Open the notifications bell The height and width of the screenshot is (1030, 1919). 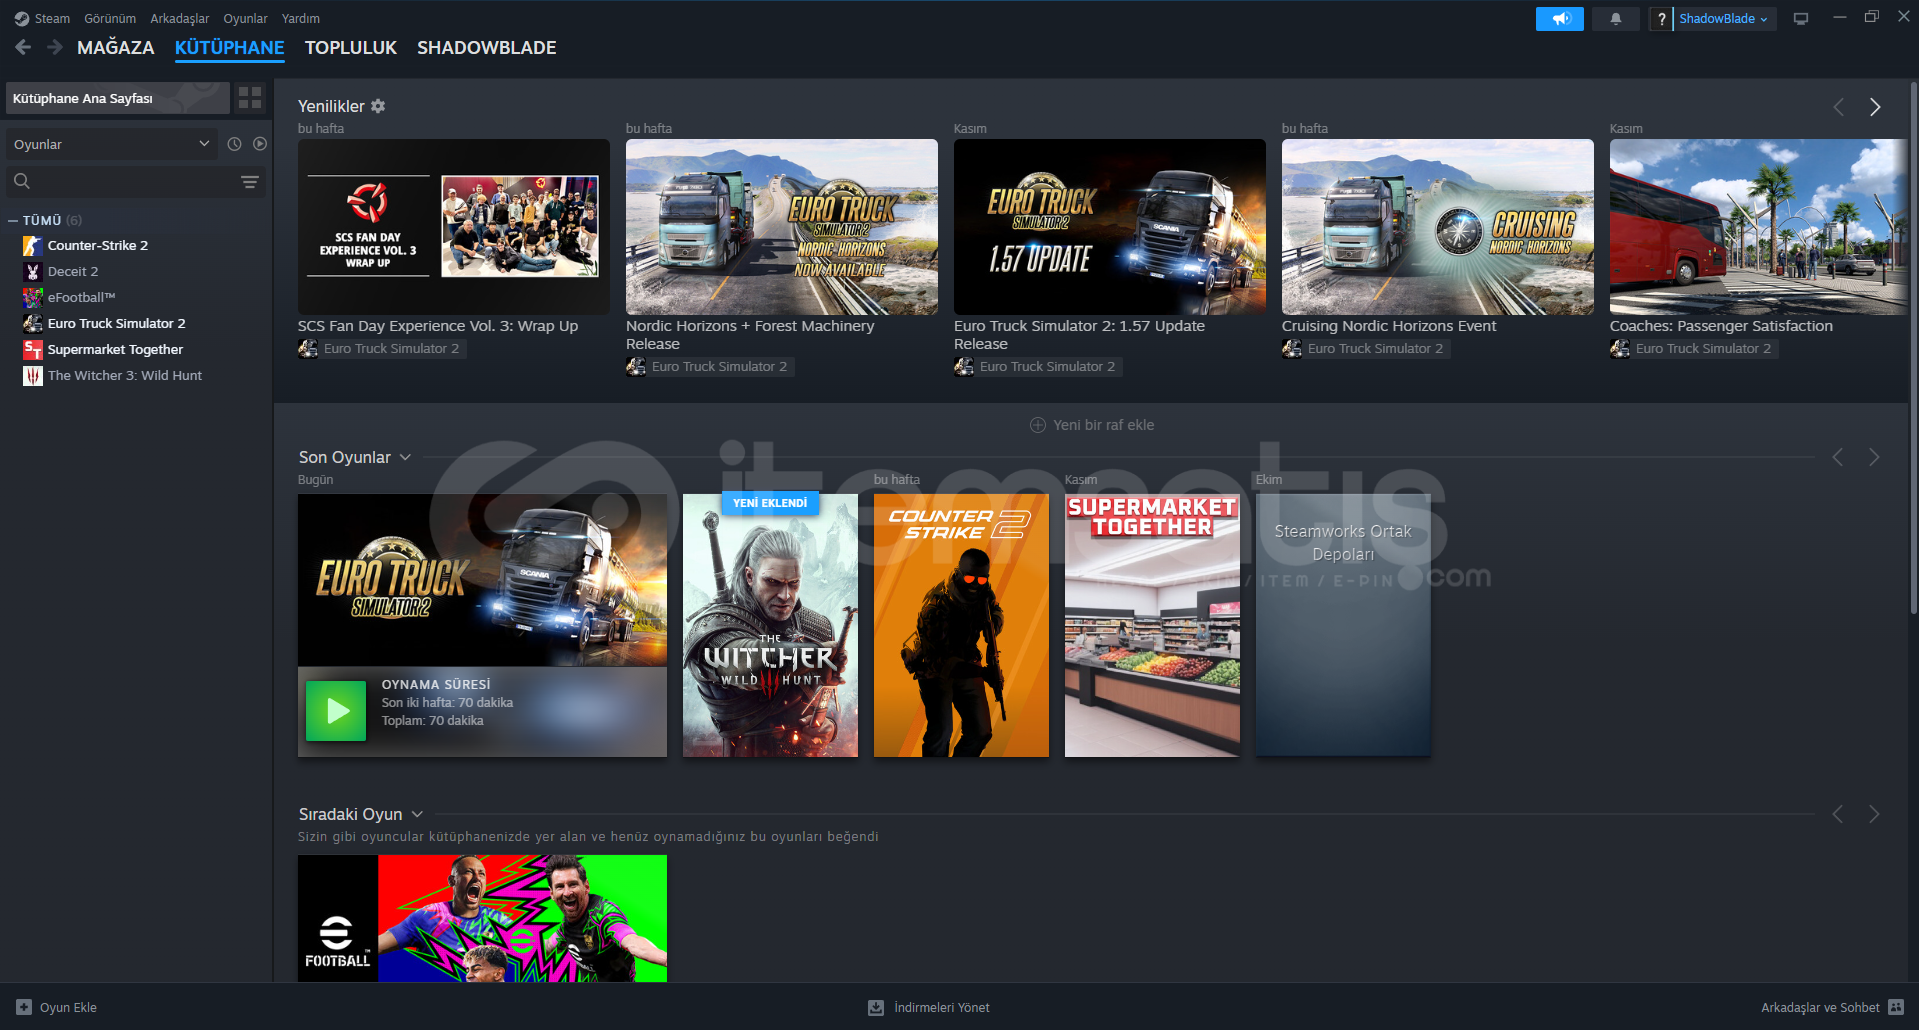click(x=1615, y=19)
